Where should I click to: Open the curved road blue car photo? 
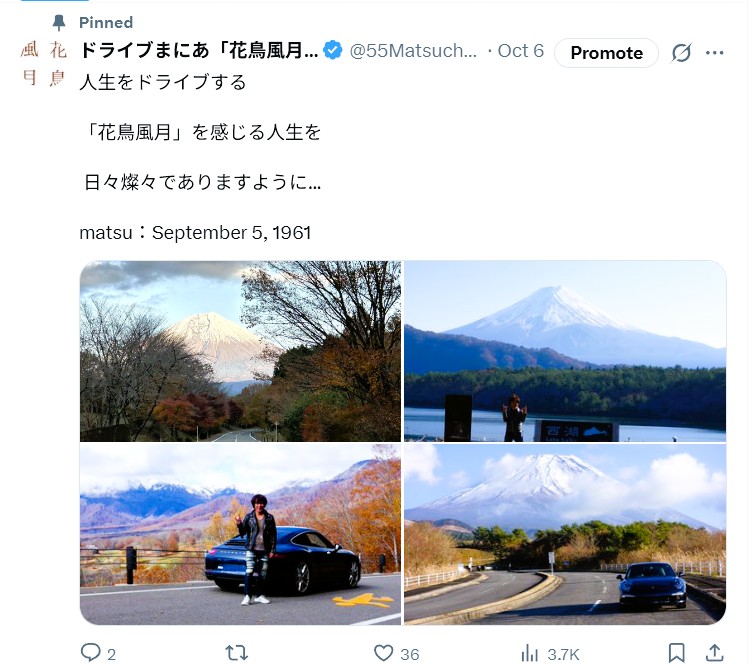pos(565,534)
